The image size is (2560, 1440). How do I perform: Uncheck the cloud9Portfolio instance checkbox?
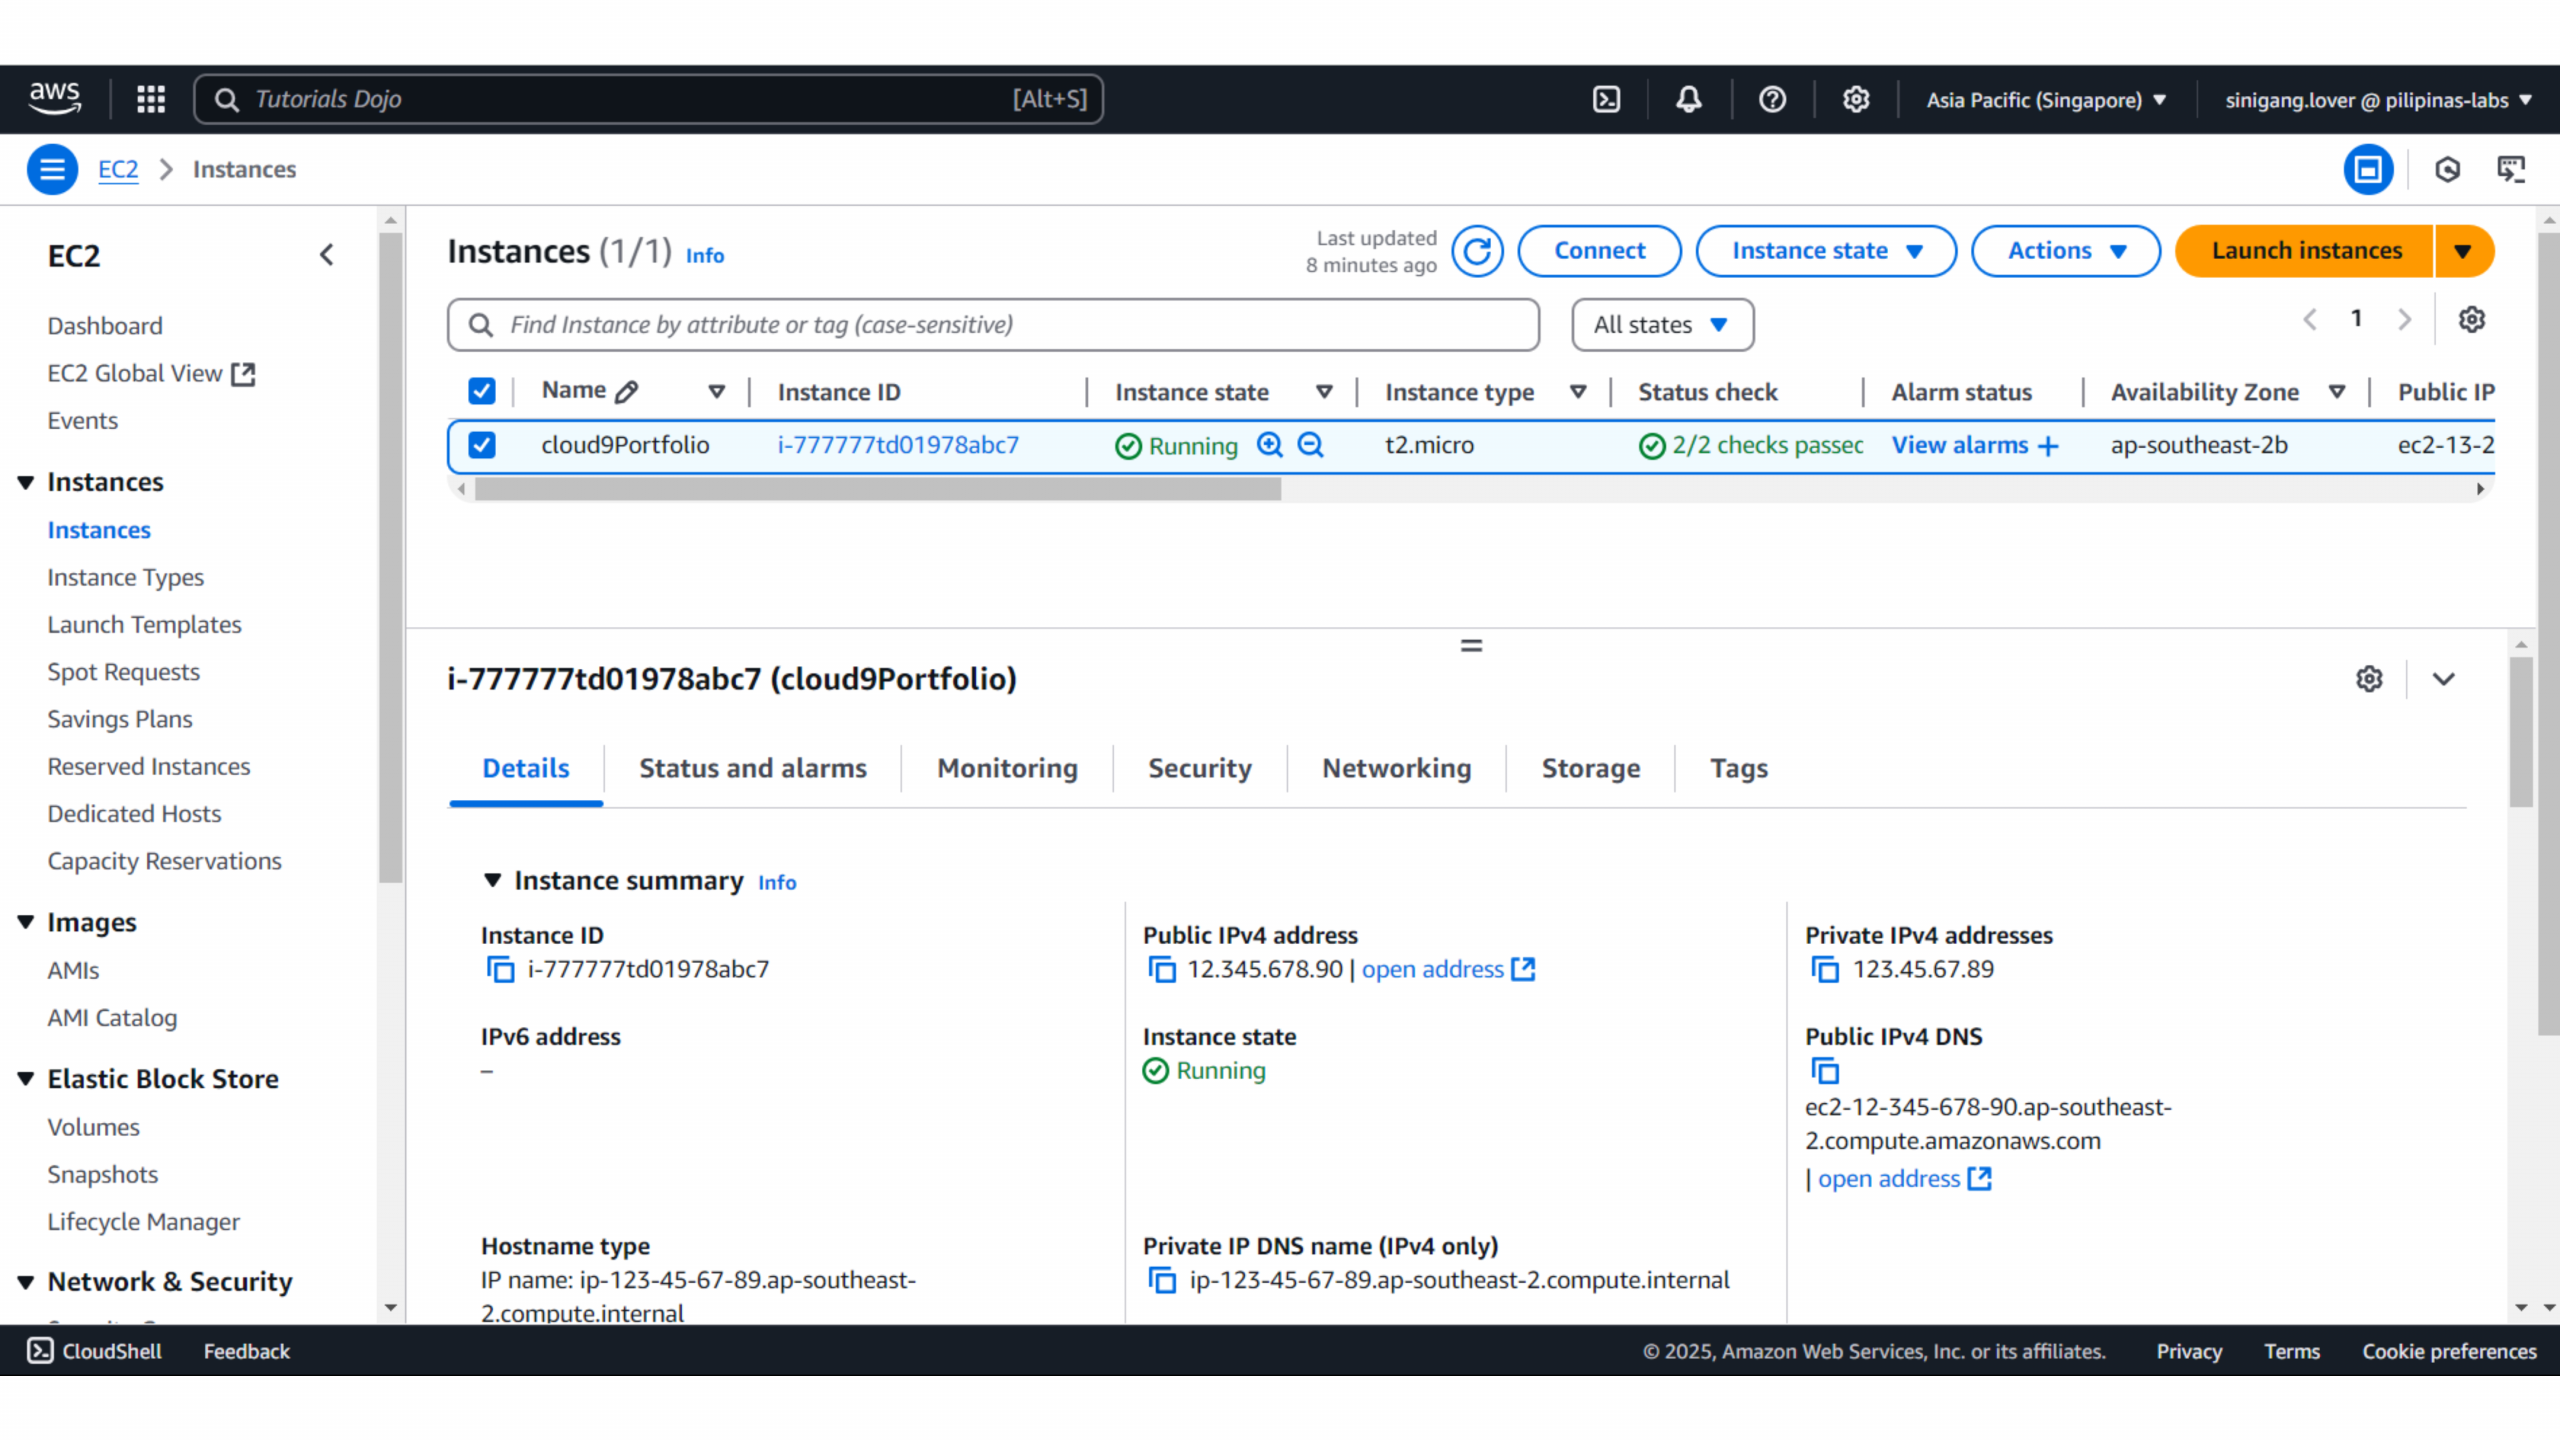pos(482,445)
